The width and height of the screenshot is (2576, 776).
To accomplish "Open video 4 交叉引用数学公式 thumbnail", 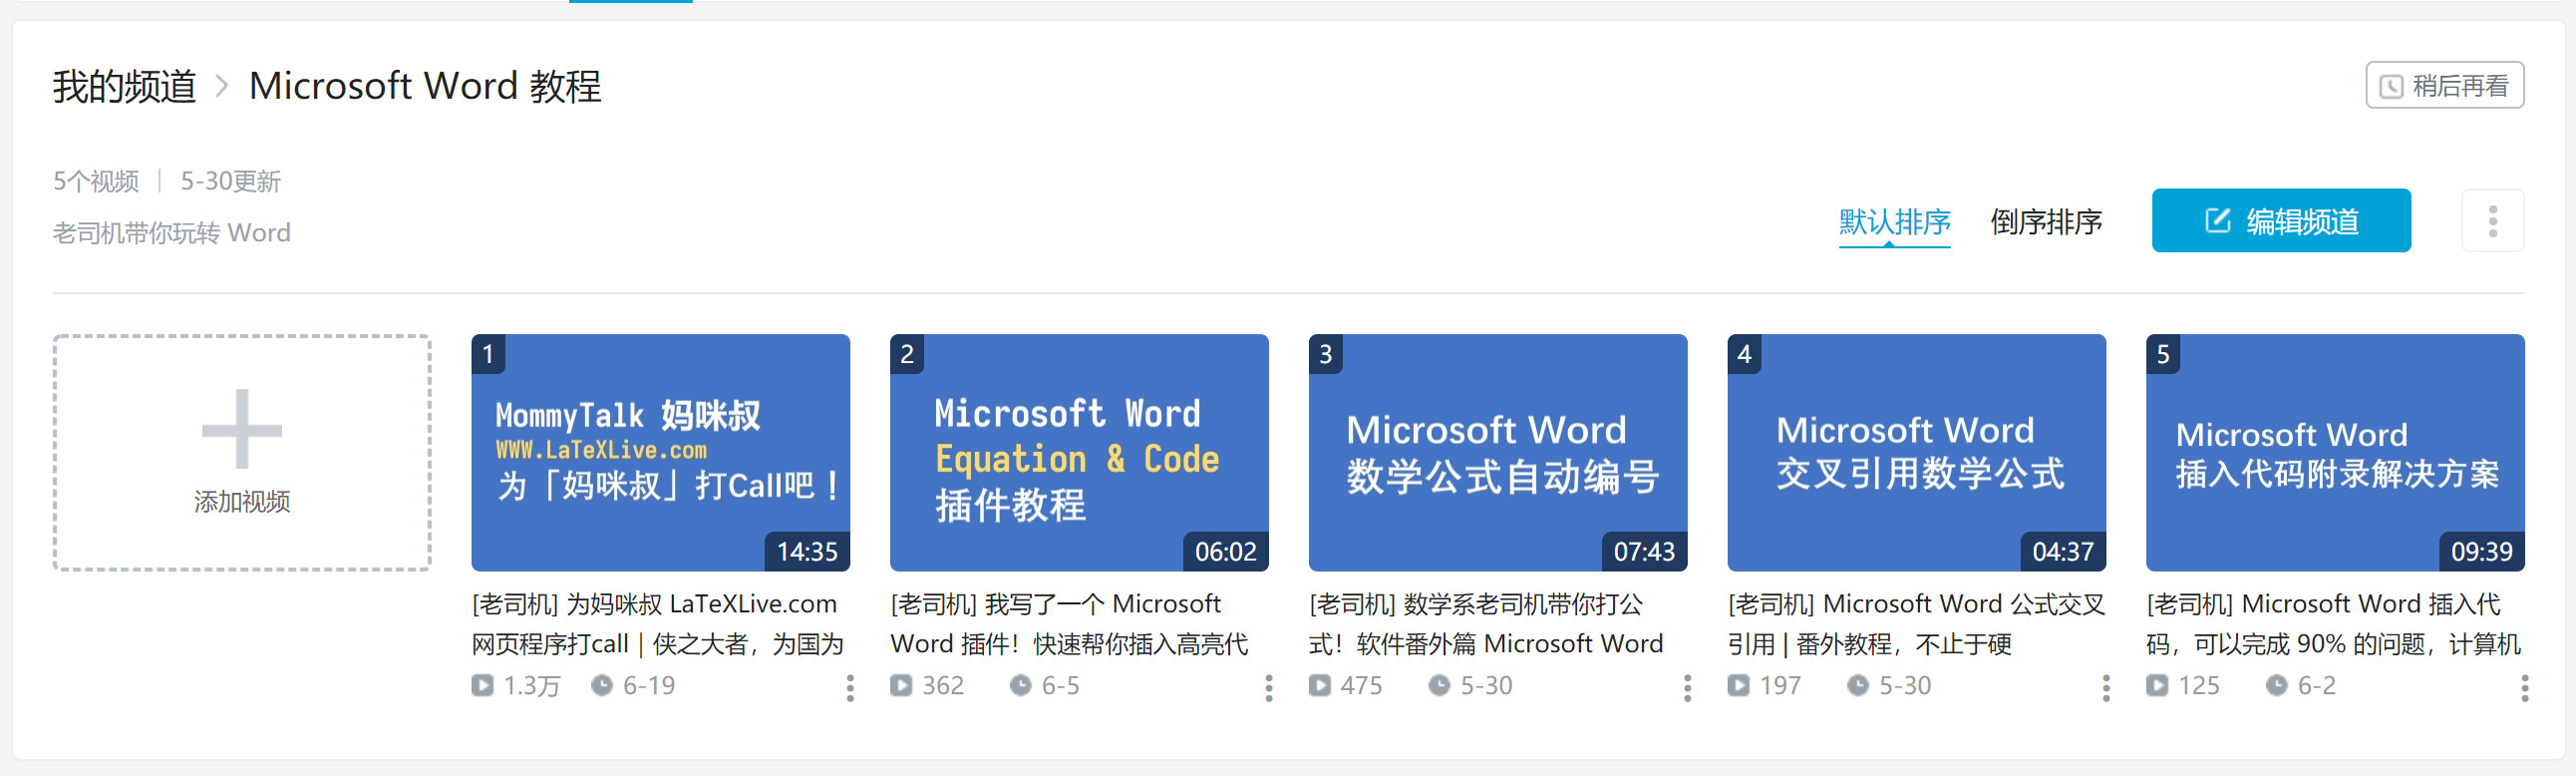I will point(1916,453).
